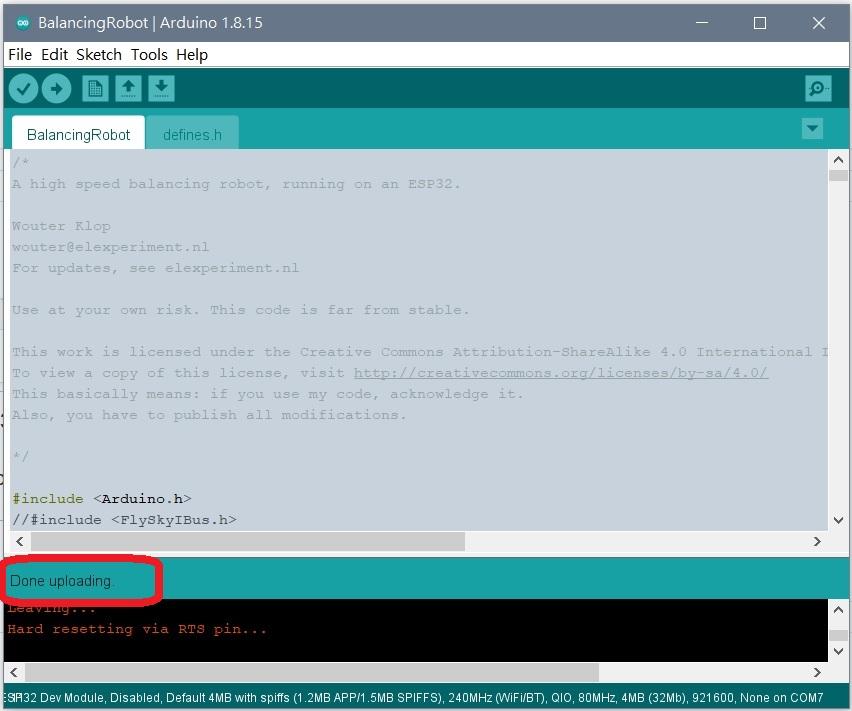Click the 'Hard resetting via RTS pin...' line
The height and width of the screenshot is (711, 852).
[137, 629]
